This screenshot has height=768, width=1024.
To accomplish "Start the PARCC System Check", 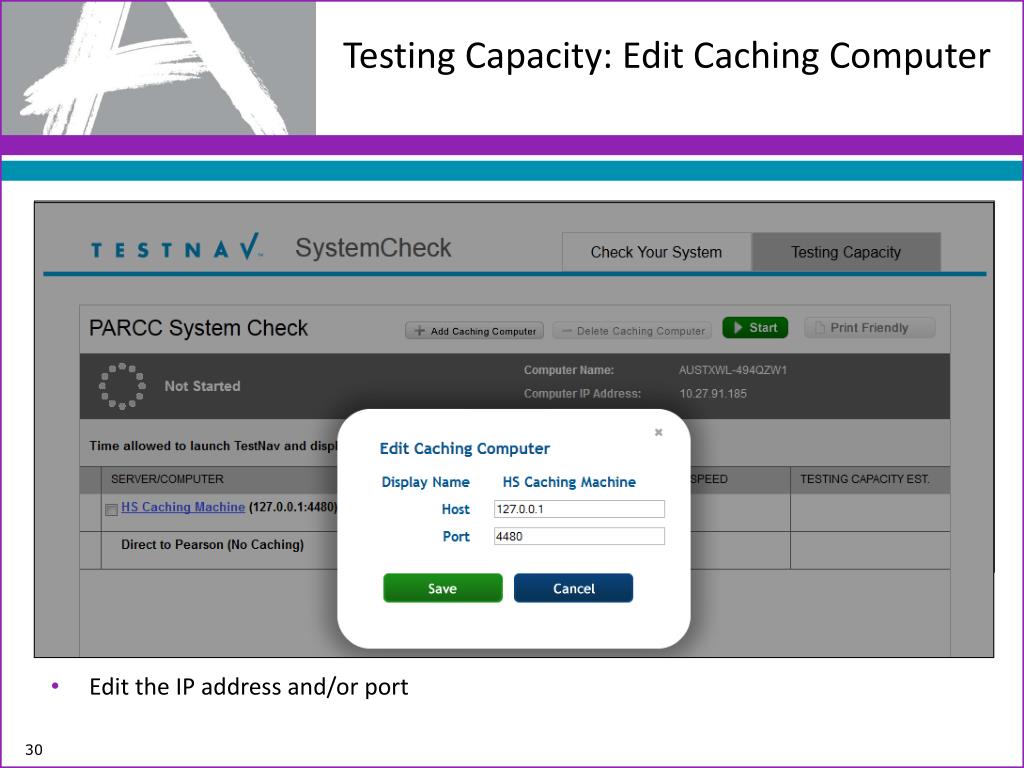I will tap(755, 328).
